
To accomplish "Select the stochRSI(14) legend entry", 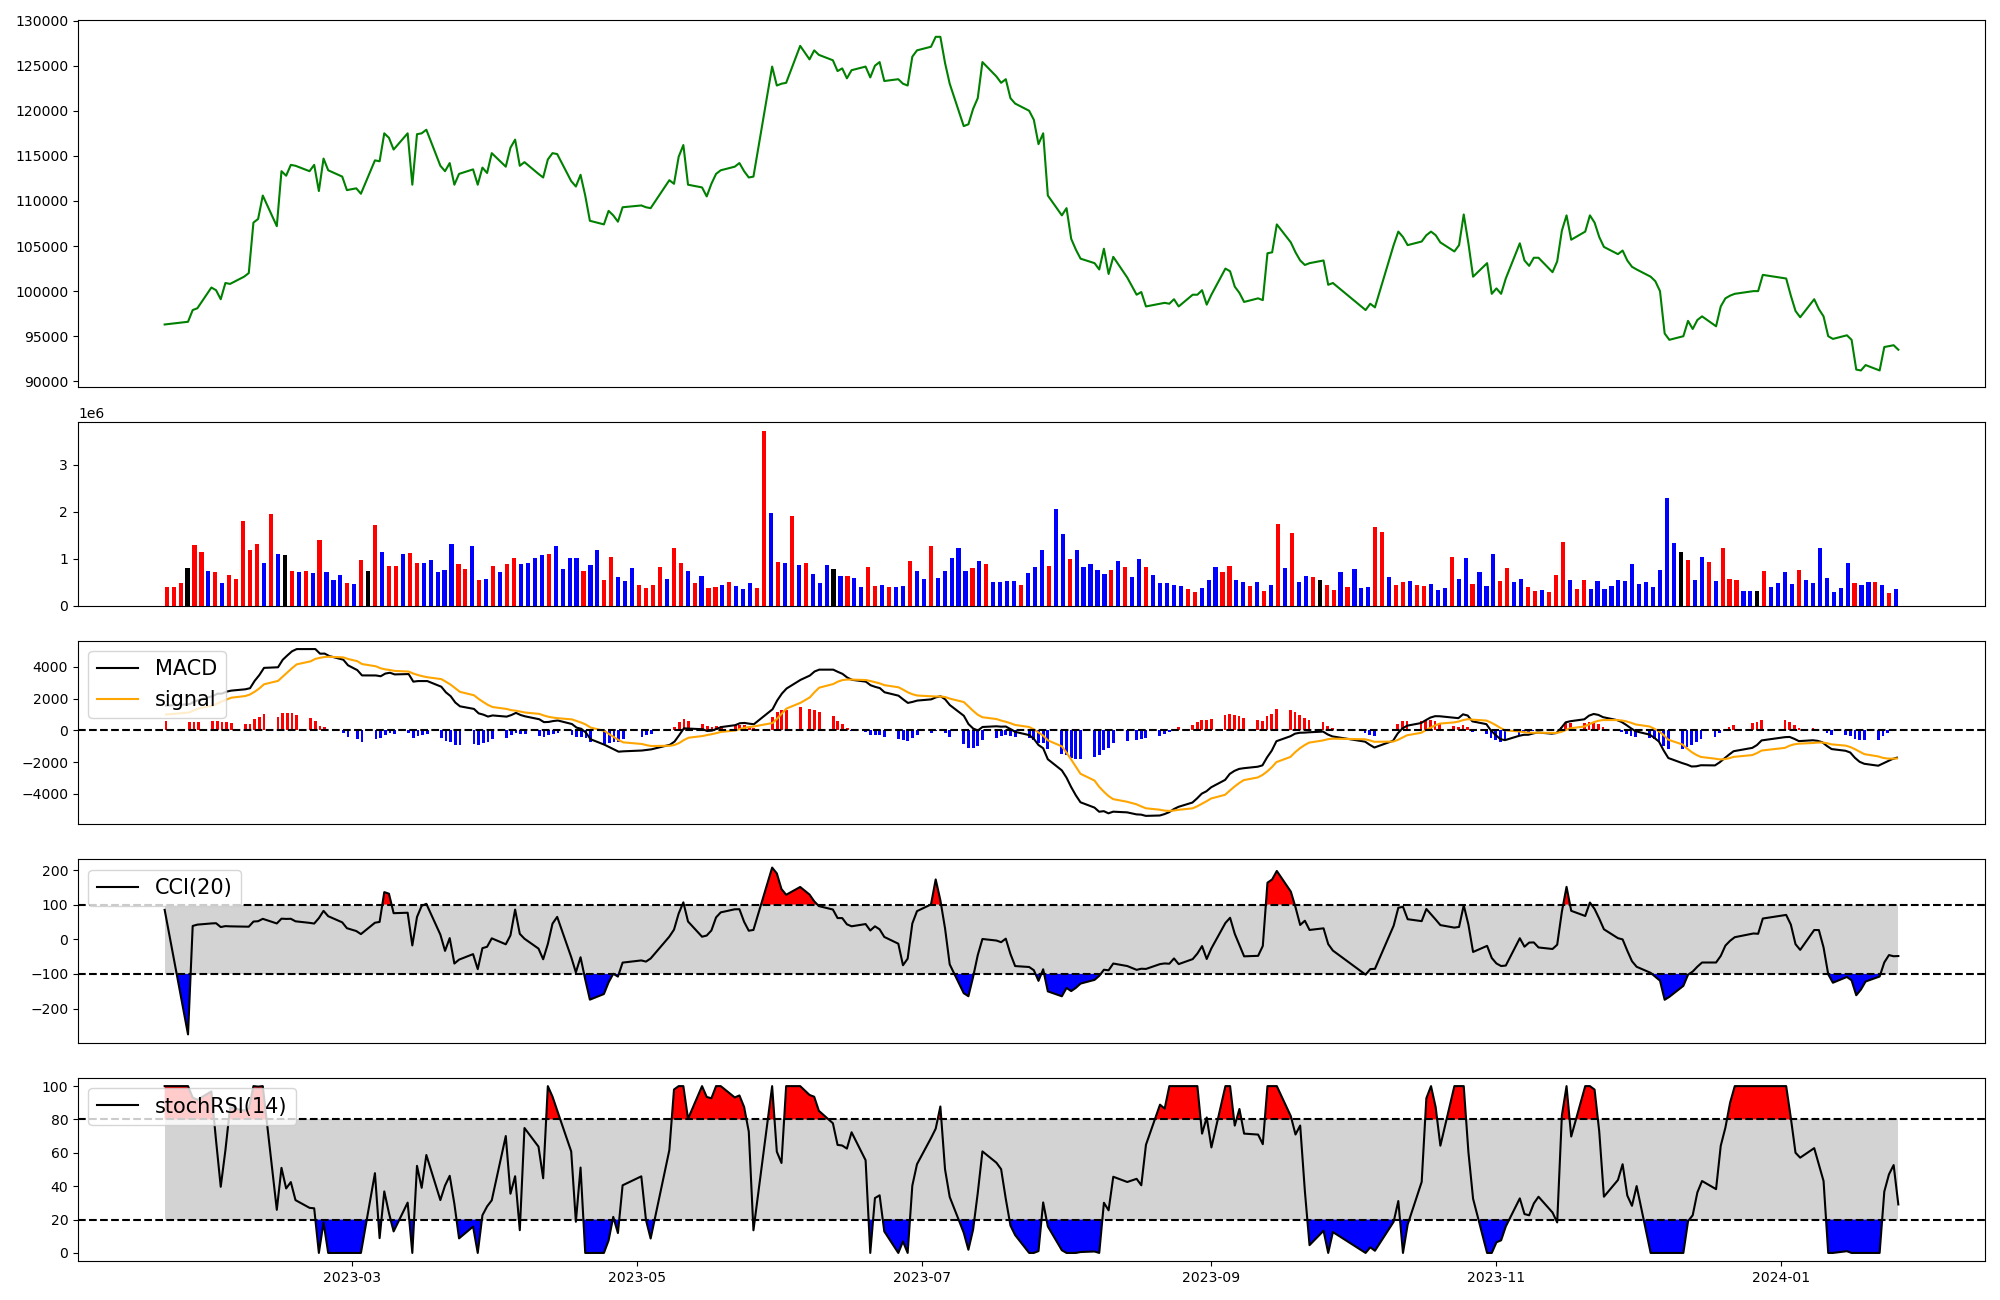I will tap(219, 1106).
